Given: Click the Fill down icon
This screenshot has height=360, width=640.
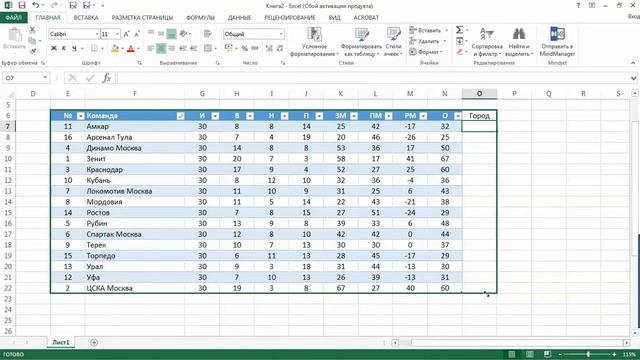Looking at the screenshot, I should [x=460, y=41].
